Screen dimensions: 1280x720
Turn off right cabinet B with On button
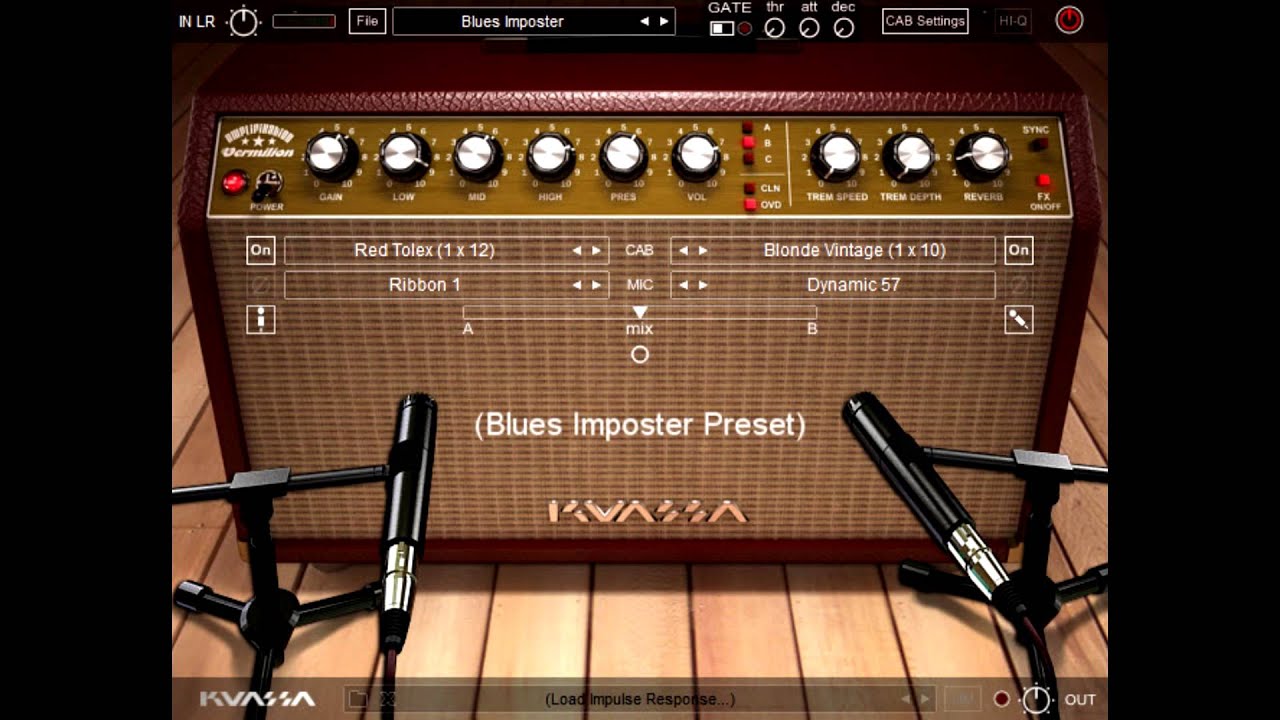1019,250
